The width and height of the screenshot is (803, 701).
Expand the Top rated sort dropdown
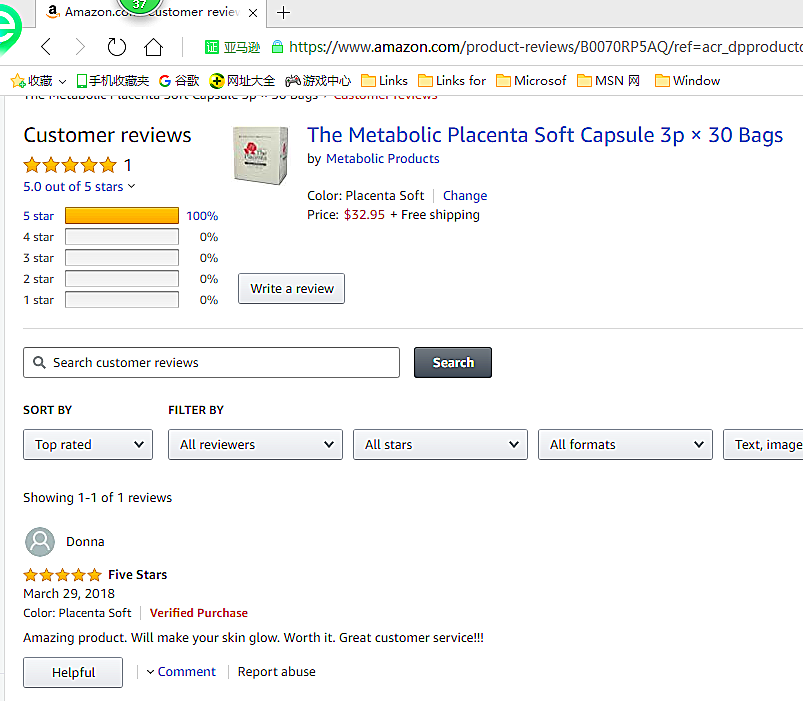coord(88,445)
